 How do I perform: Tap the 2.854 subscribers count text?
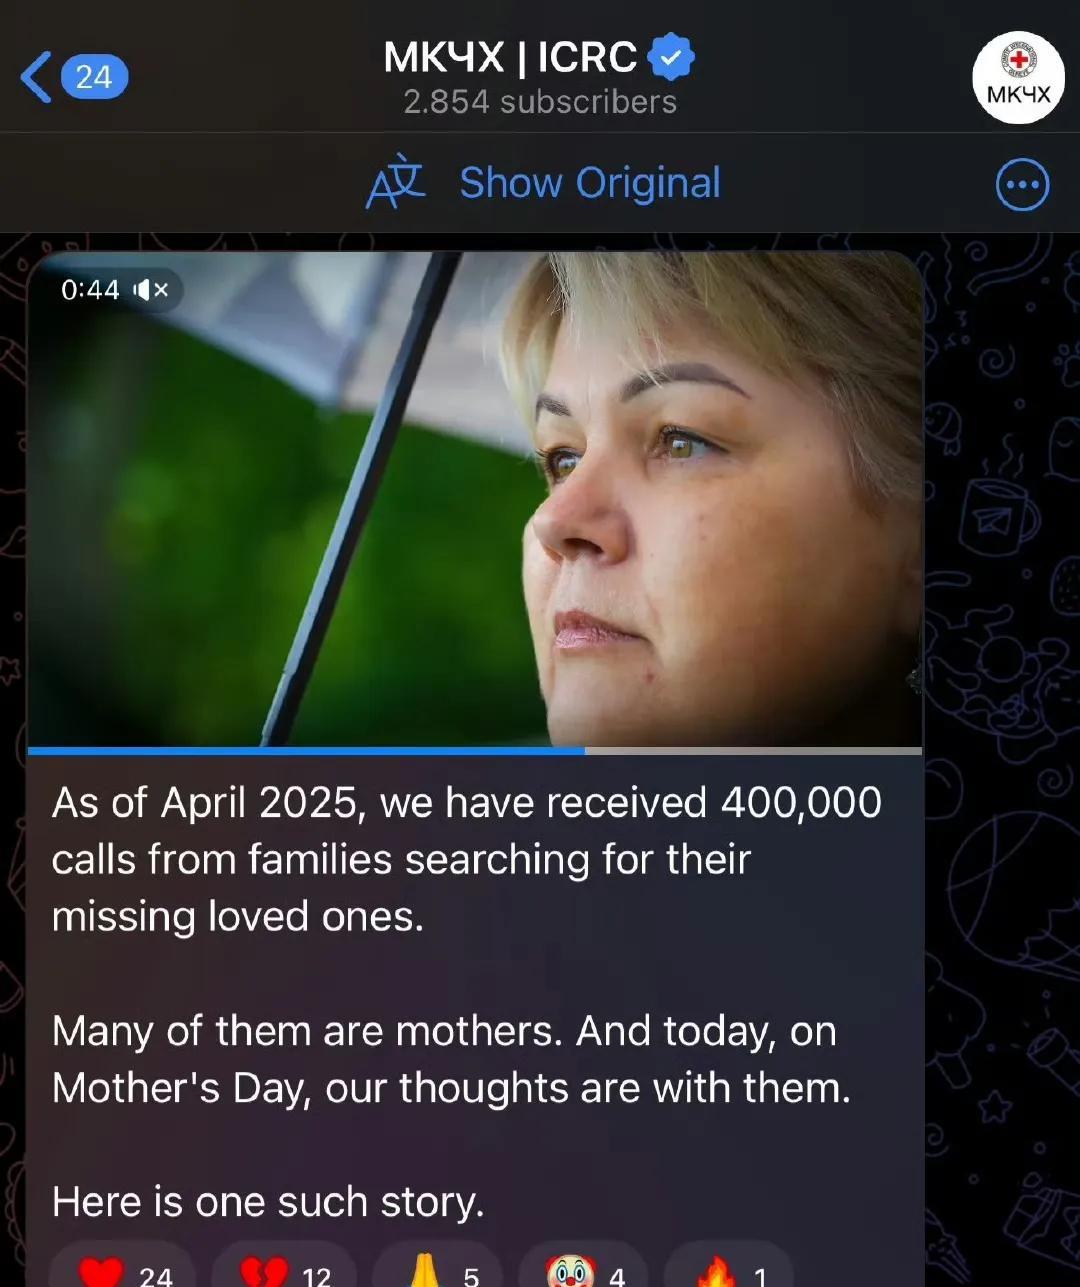(x=540, y=102)
